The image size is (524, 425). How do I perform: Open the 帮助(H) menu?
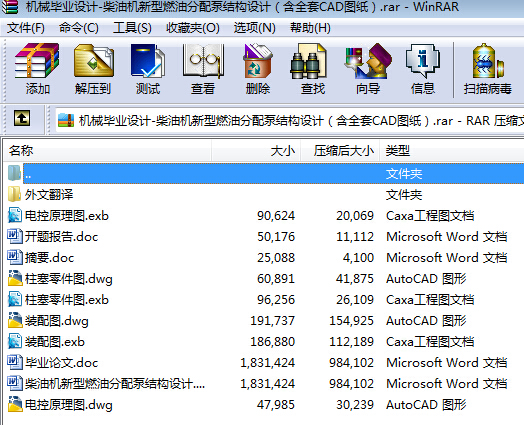pyautogui.click(x=310, y=28)
